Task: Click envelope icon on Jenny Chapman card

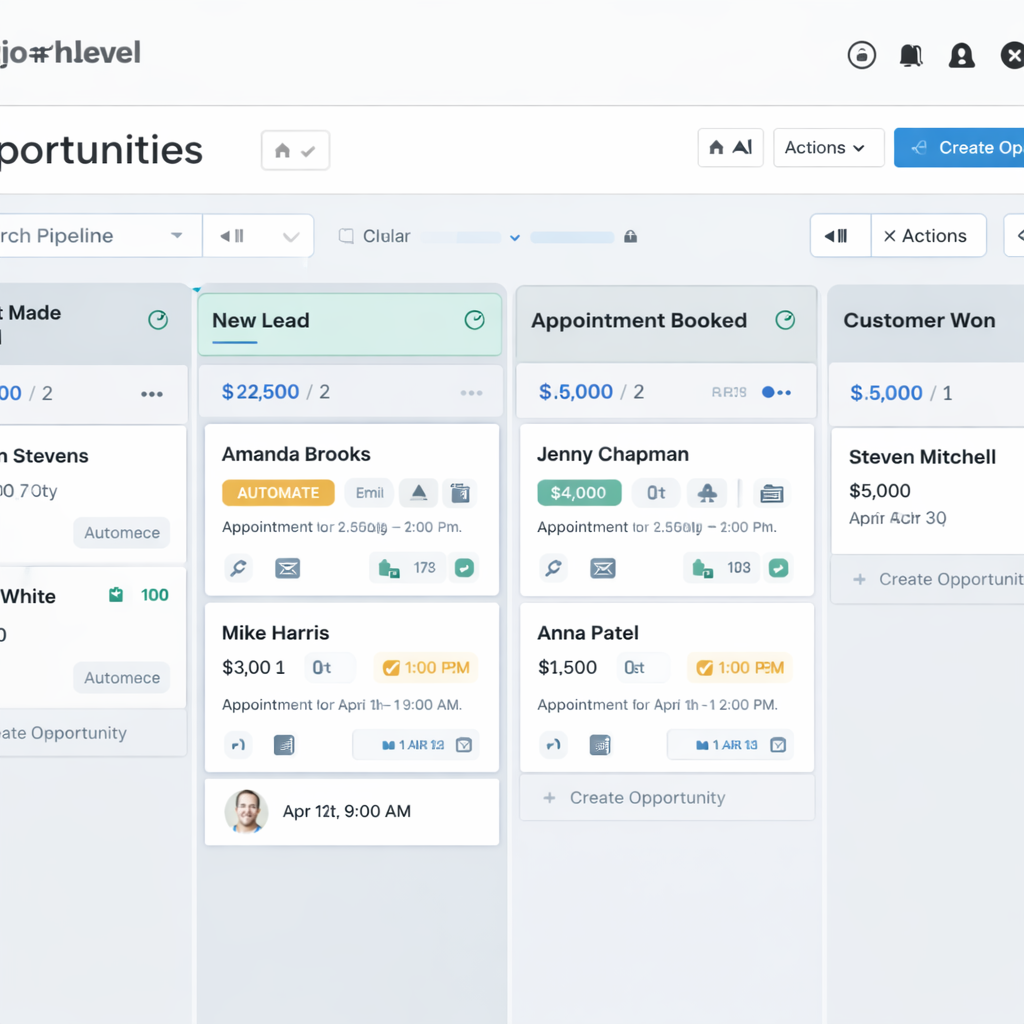Action: click(x=602, y=568)
